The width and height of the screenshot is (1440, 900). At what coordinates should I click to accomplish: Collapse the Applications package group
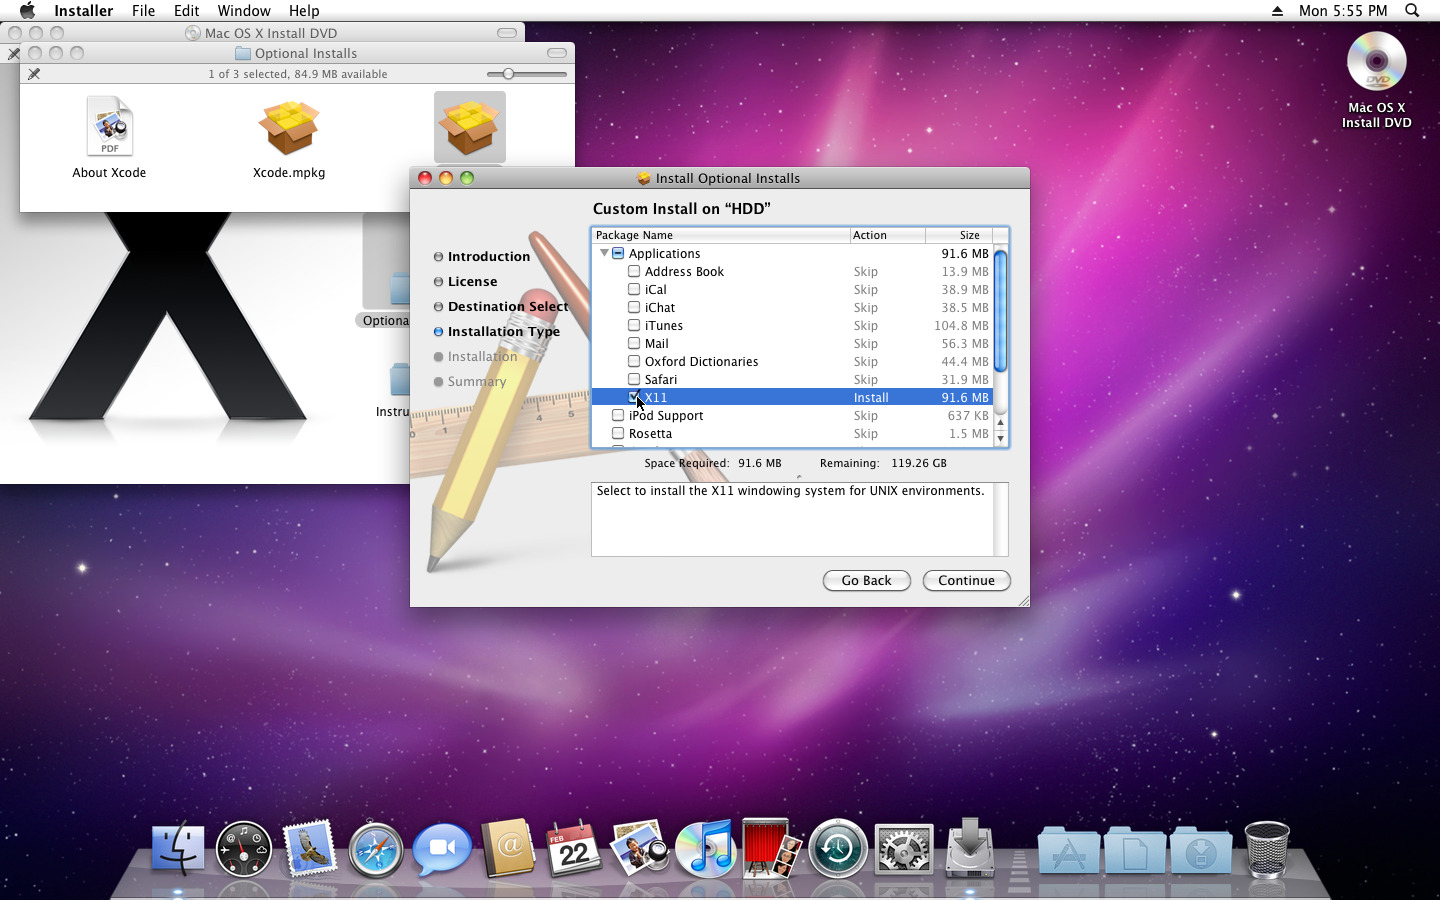604,253
